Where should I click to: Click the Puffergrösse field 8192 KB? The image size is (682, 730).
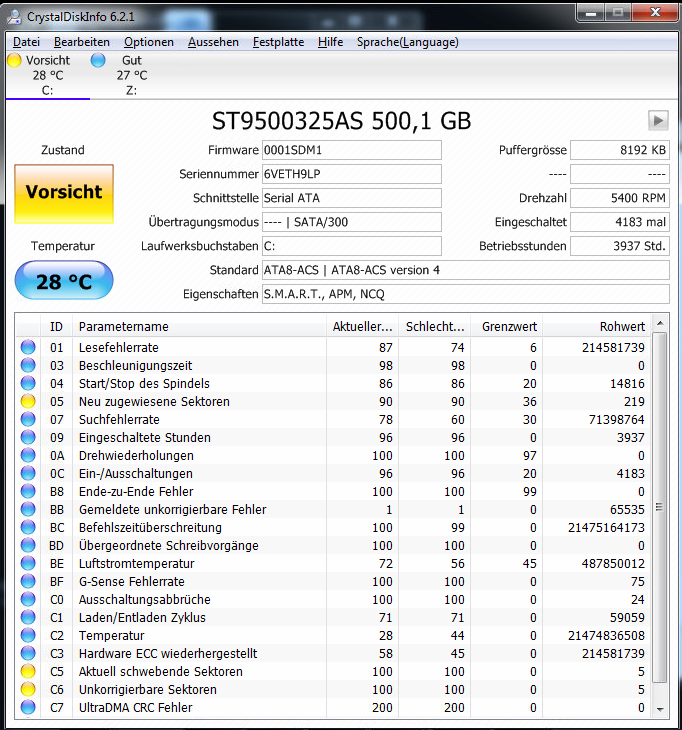tap(620, 150)
